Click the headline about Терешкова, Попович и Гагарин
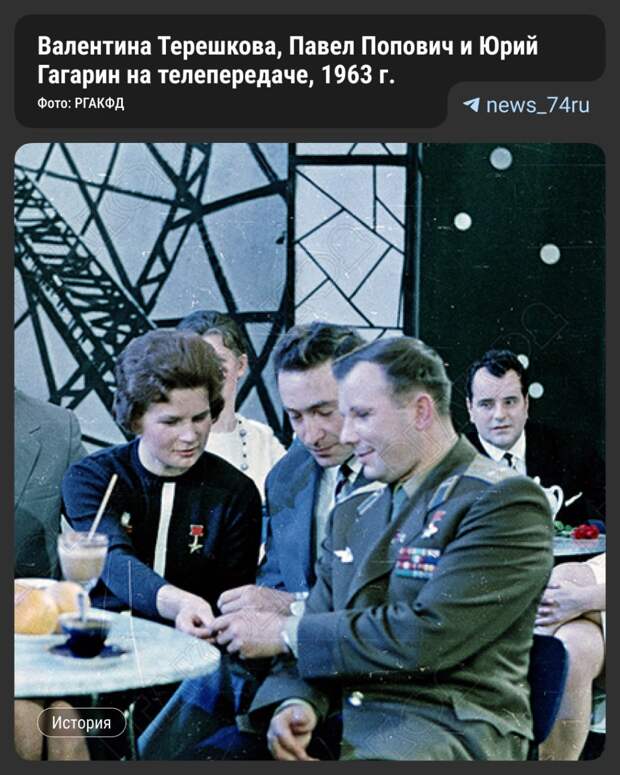620x775 pixels. [287, 60]
